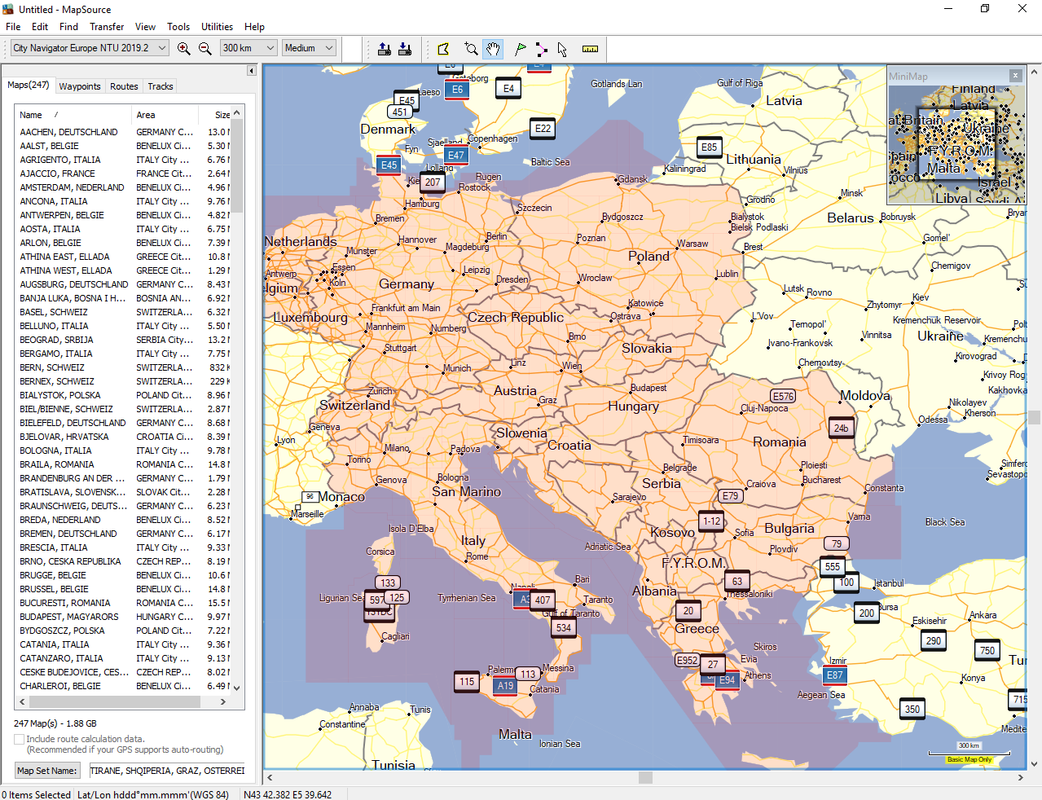This screenshot has width=1042, height=800.
Task: Select BASEL, SCHWEIZ map row
Action: (123, 312)
